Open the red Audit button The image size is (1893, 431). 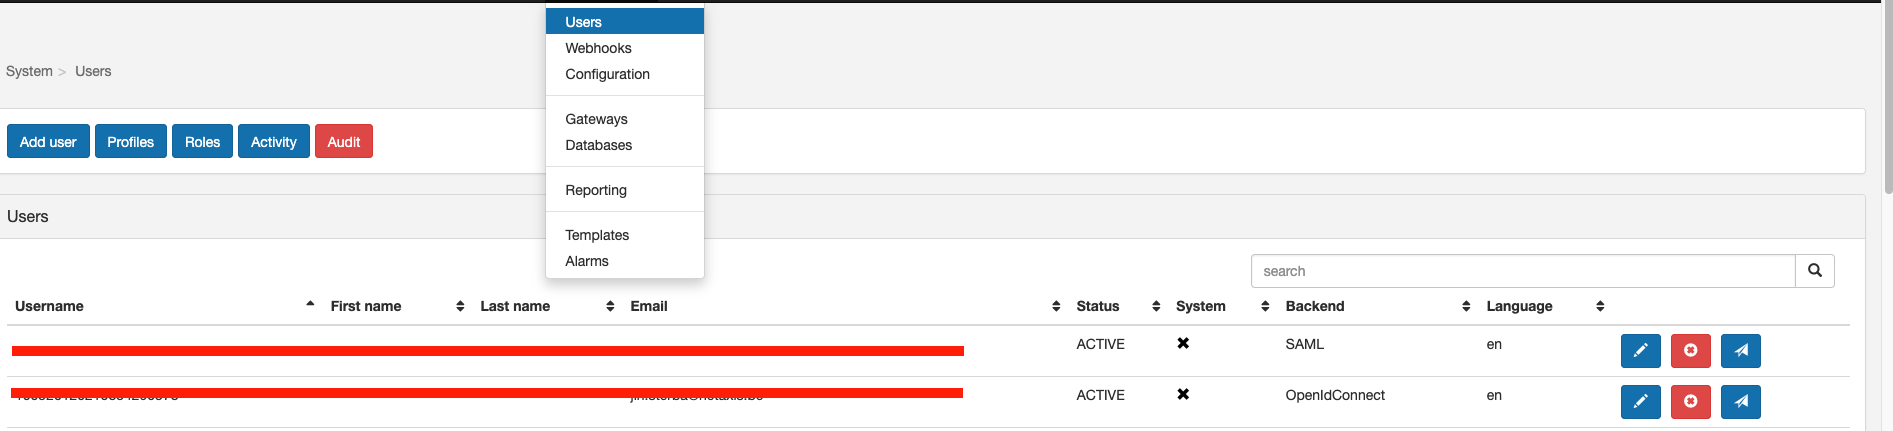point(344,142)
